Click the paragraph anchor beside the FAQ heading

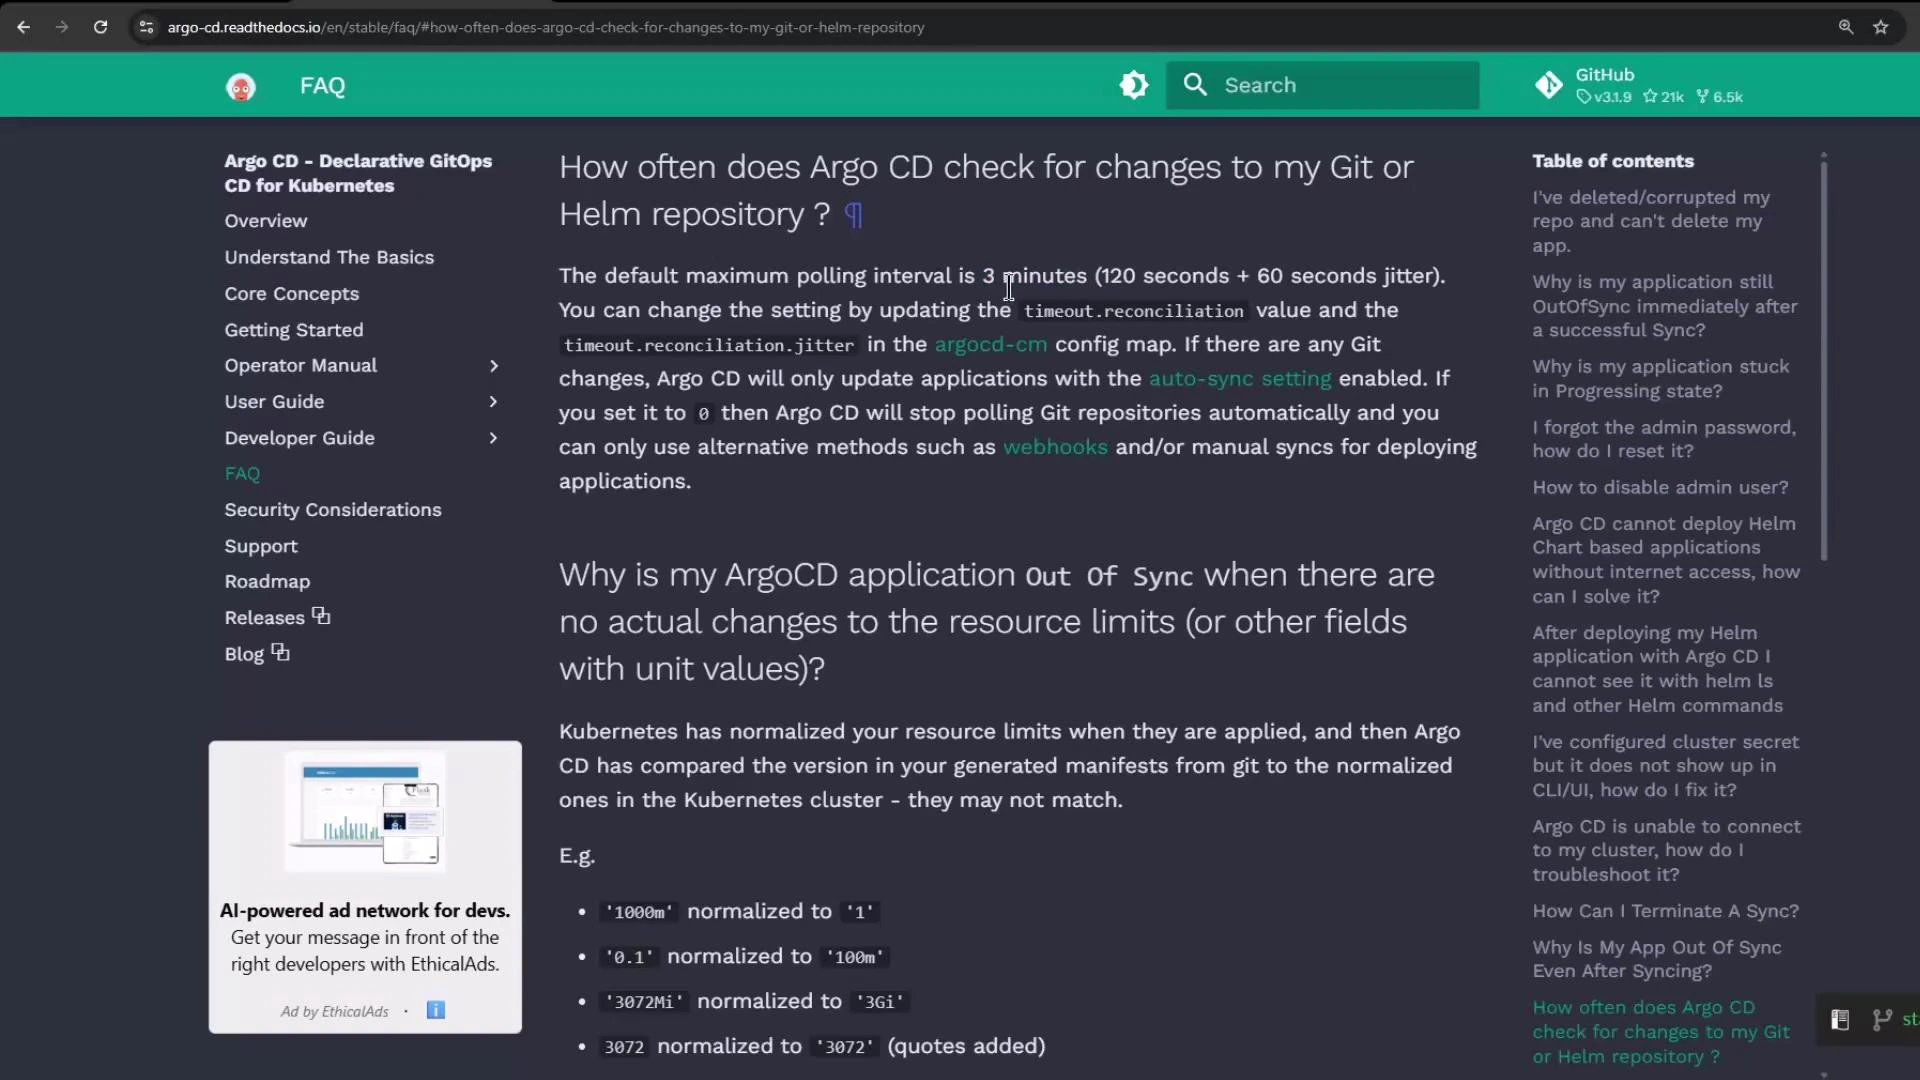tap(852, 214)
